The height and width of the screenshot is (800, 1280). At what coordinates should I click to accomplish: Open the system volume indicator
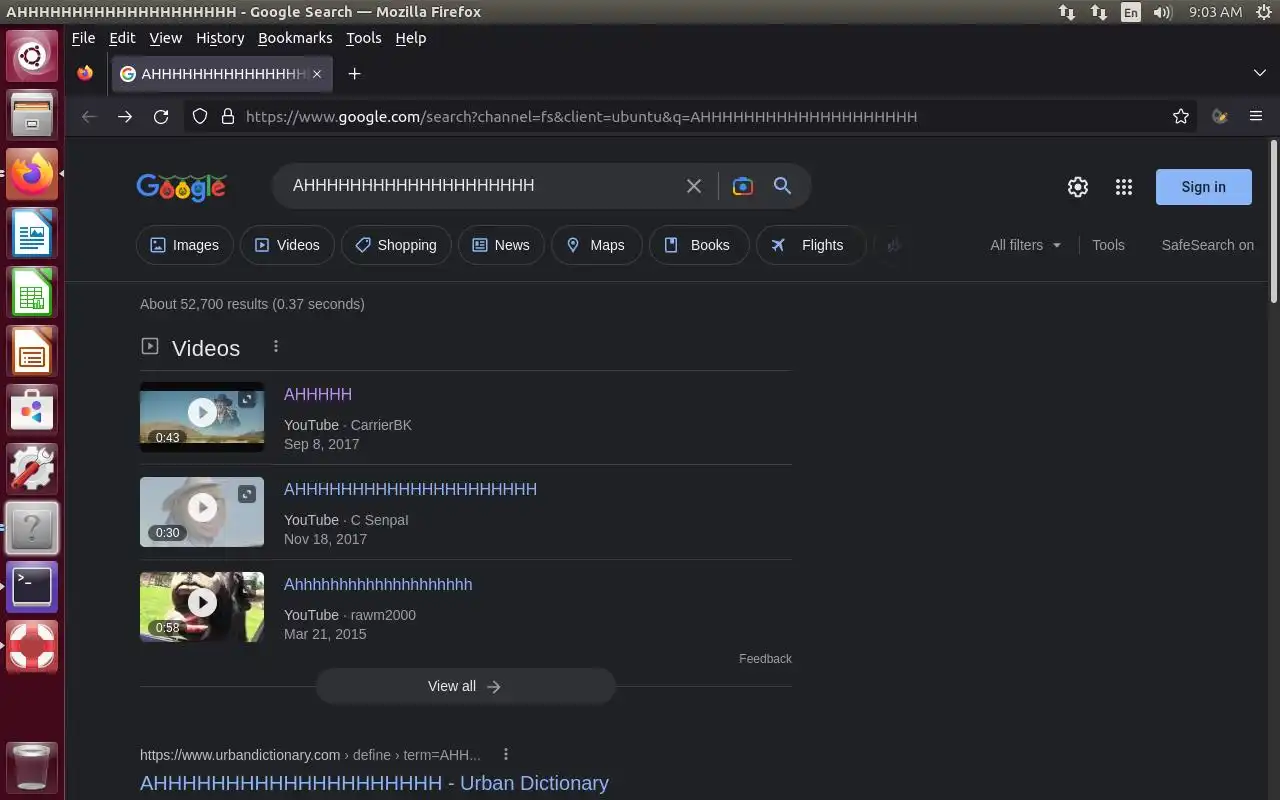(1162, 12)
